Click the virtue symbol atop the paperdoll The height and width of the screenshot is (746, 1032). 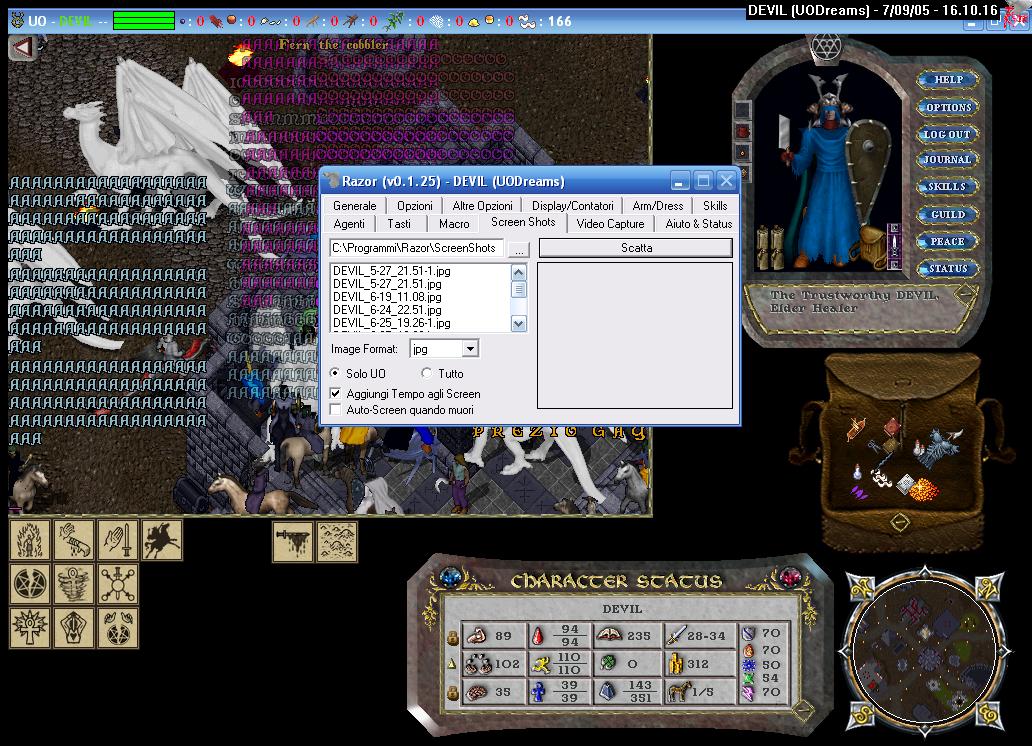(x=825, y=46)
